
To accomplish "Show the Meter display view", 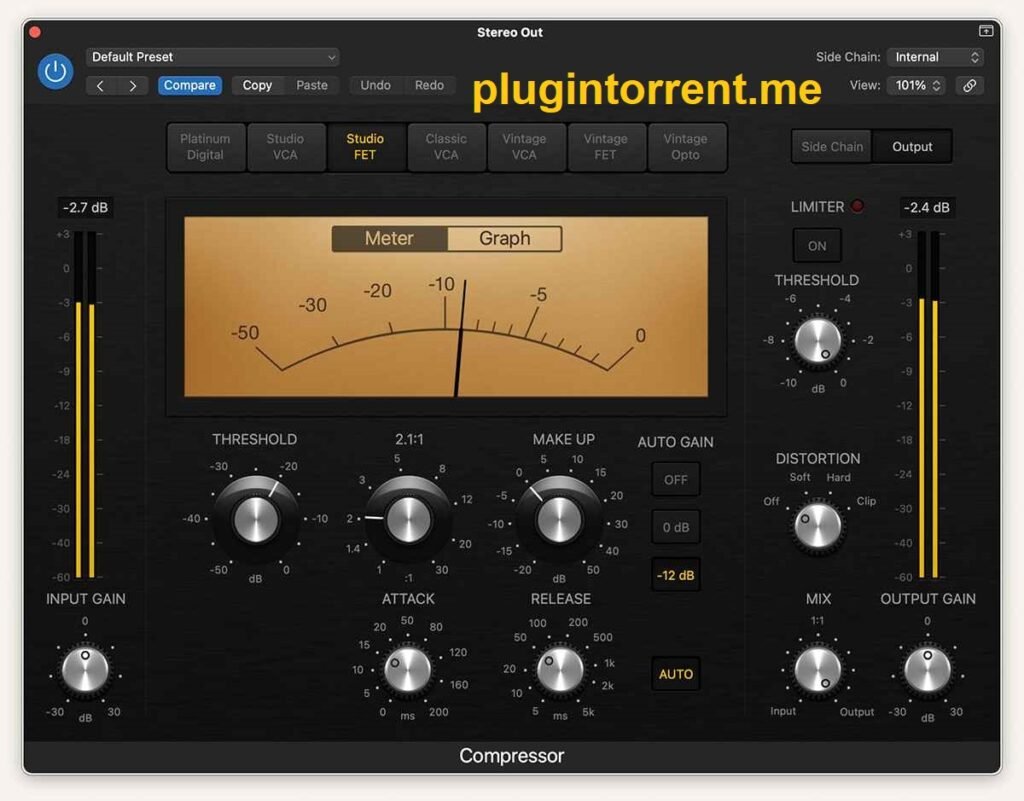I will tap(389, 238).
